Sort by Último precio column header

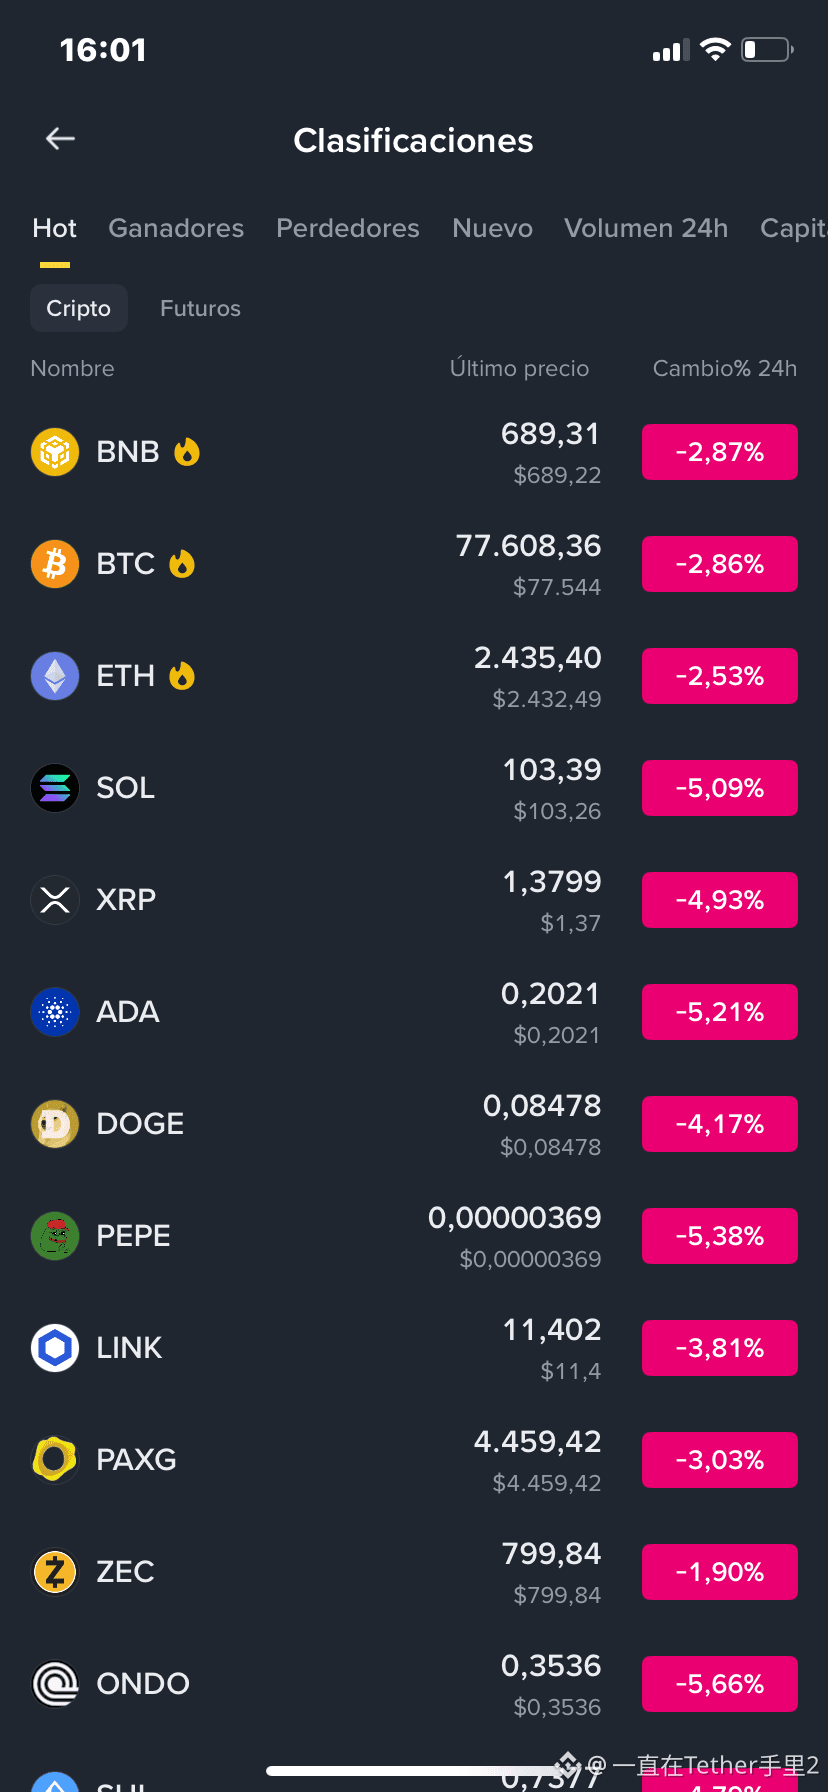point(520,368)
